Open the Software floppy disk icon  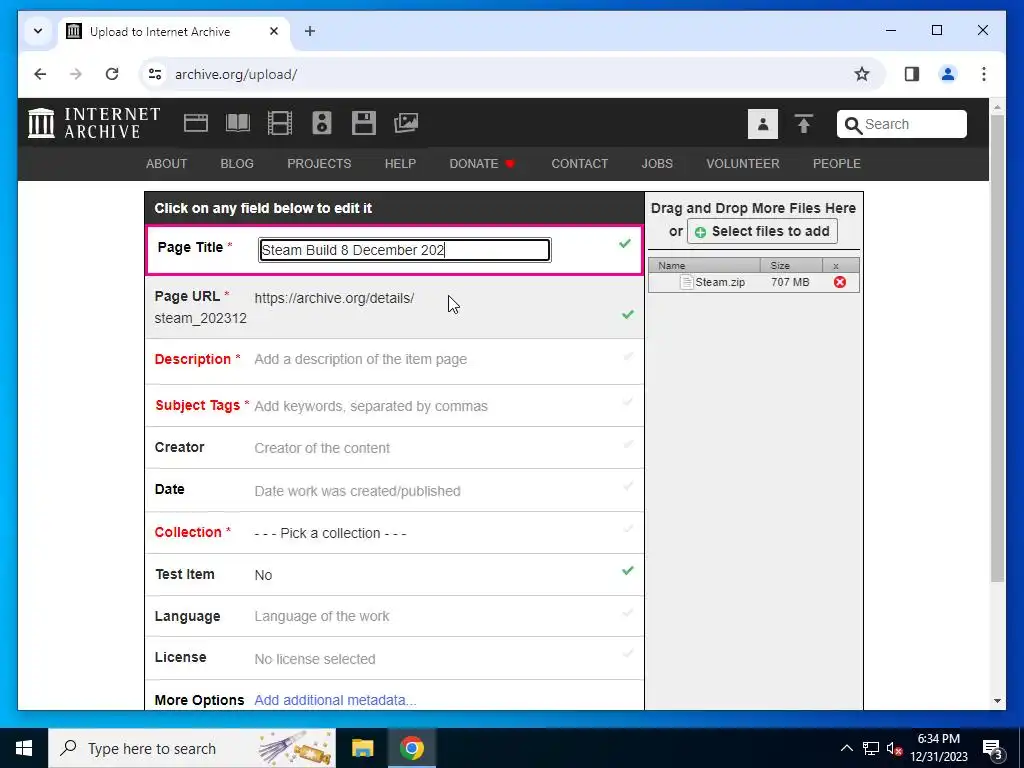[x=364, y=123]
